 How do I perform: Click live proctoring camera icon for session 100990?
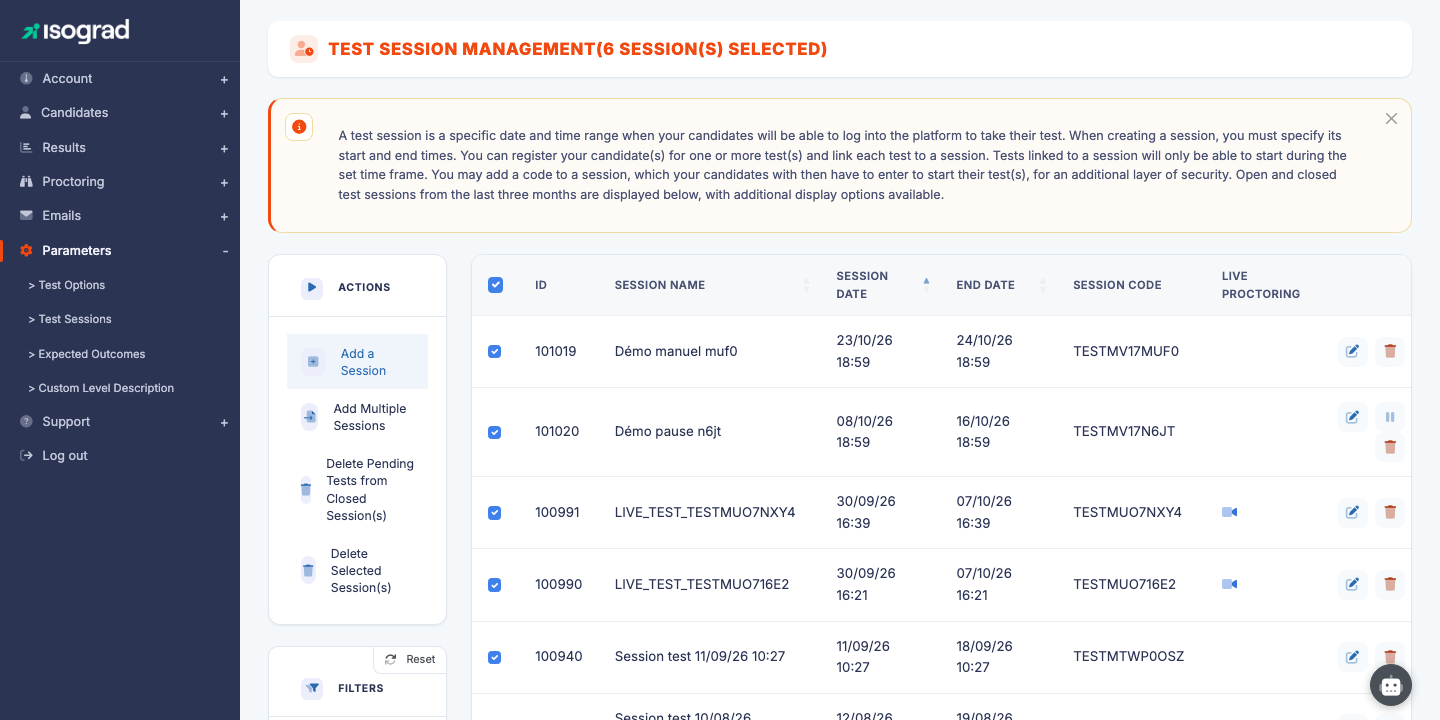1230,584
